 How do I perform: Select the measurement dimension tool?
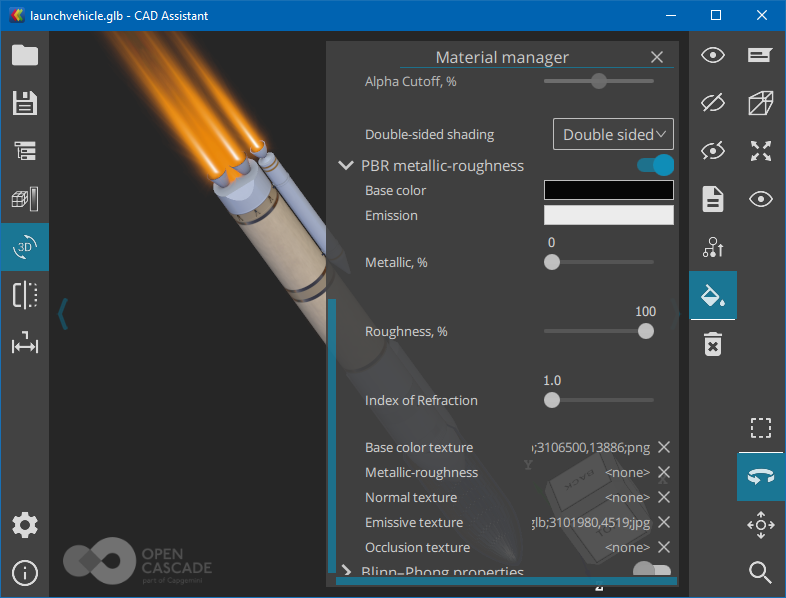25,344
